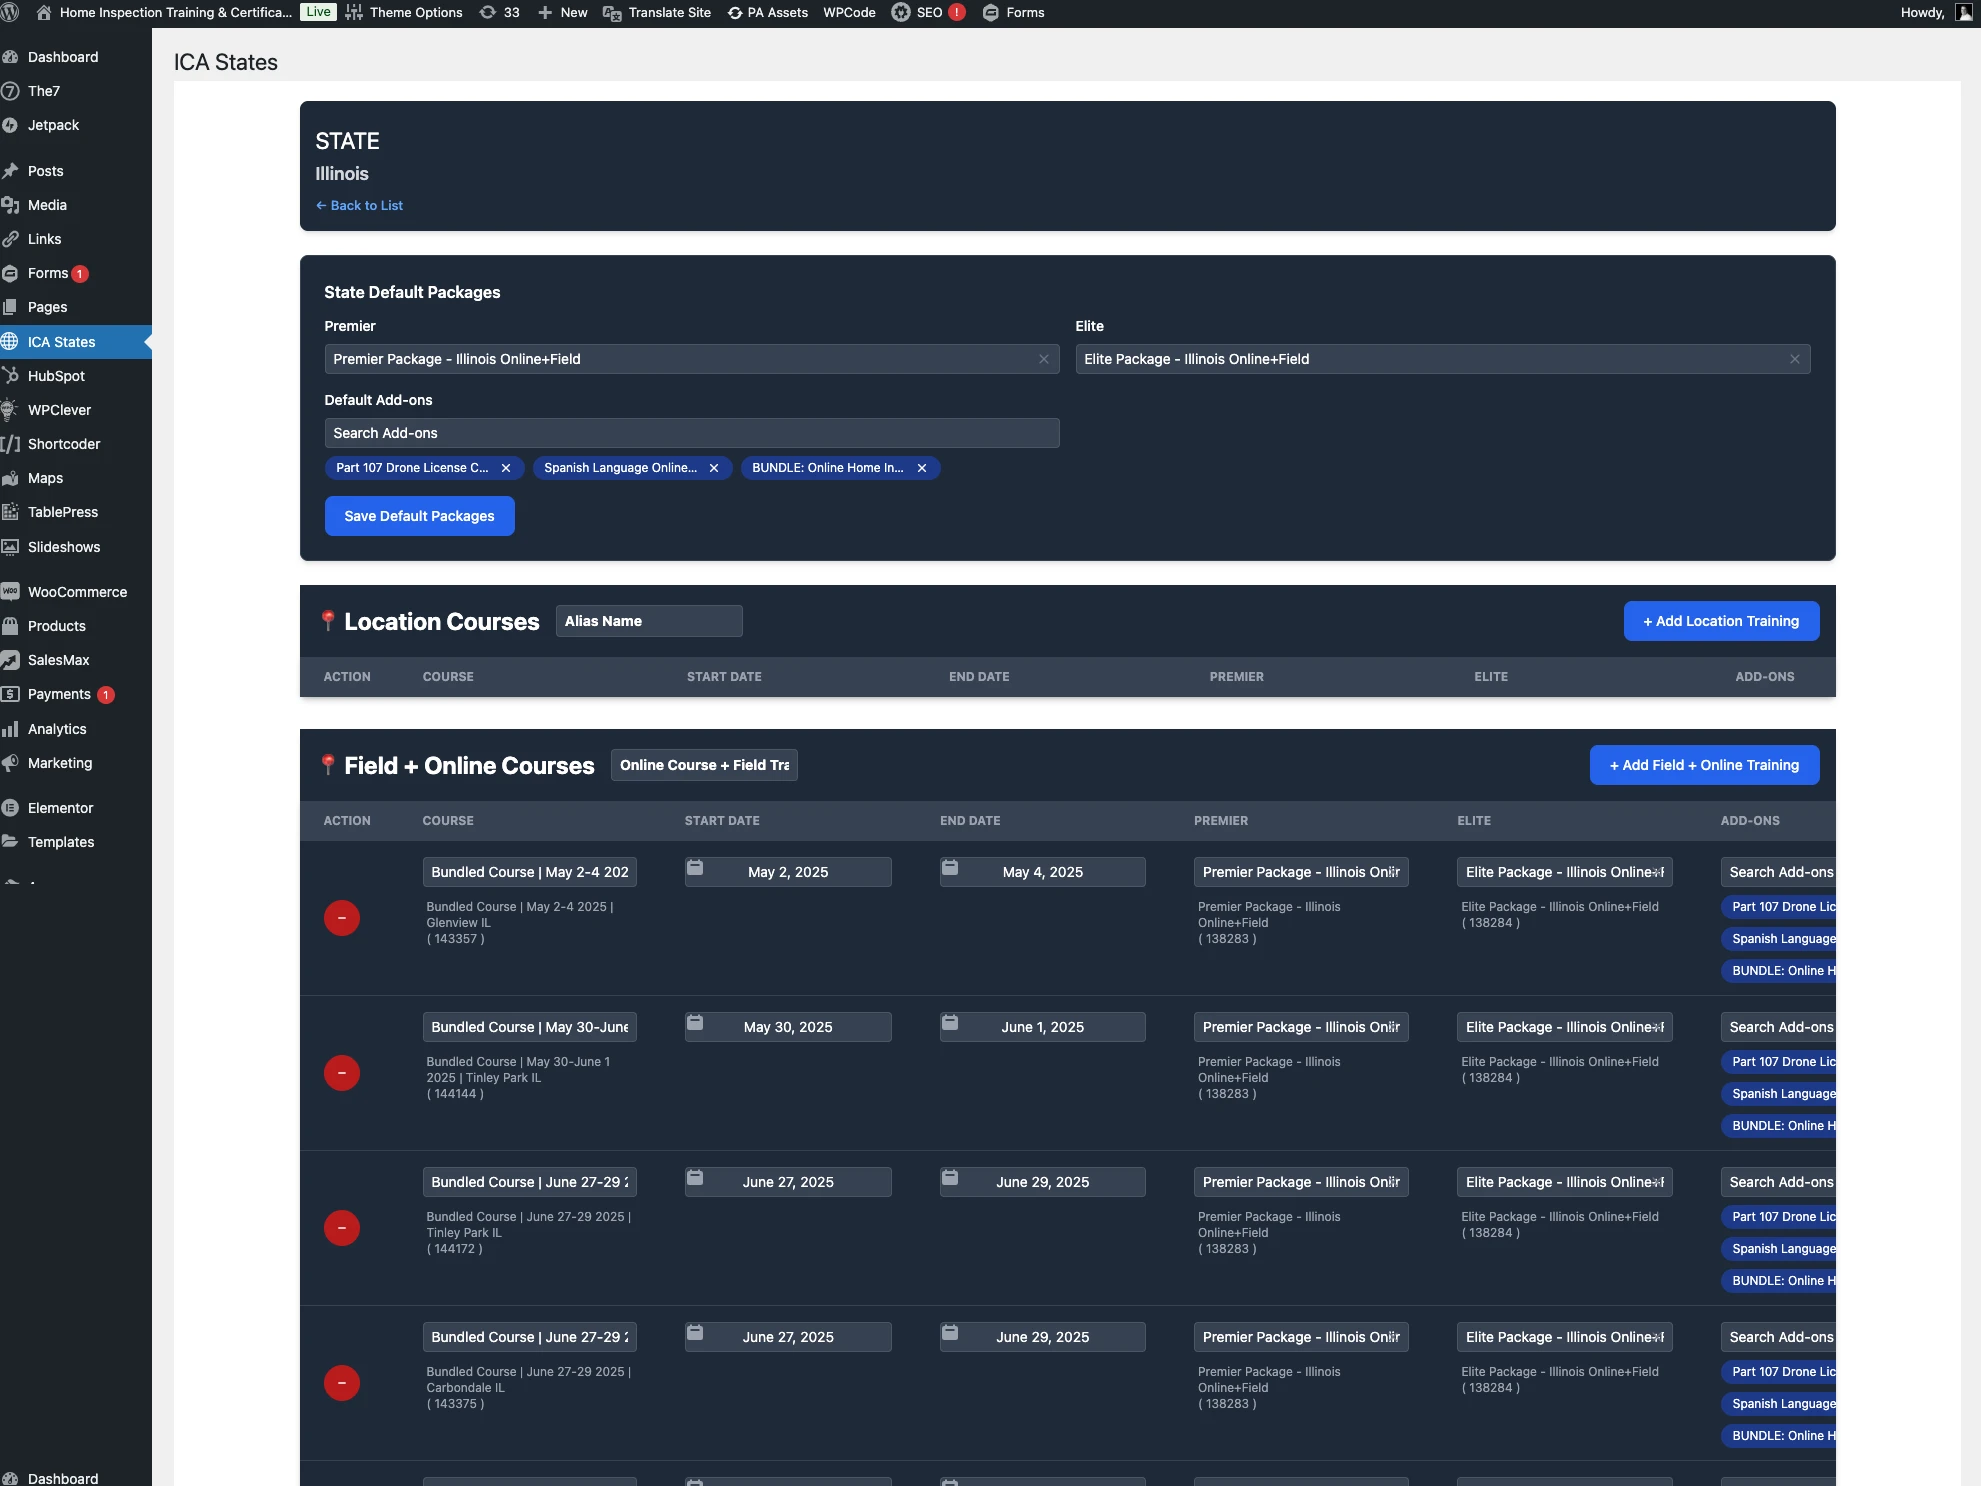
Task: Open the HubSpot sidebar item
Action: (x=56, y=376)
